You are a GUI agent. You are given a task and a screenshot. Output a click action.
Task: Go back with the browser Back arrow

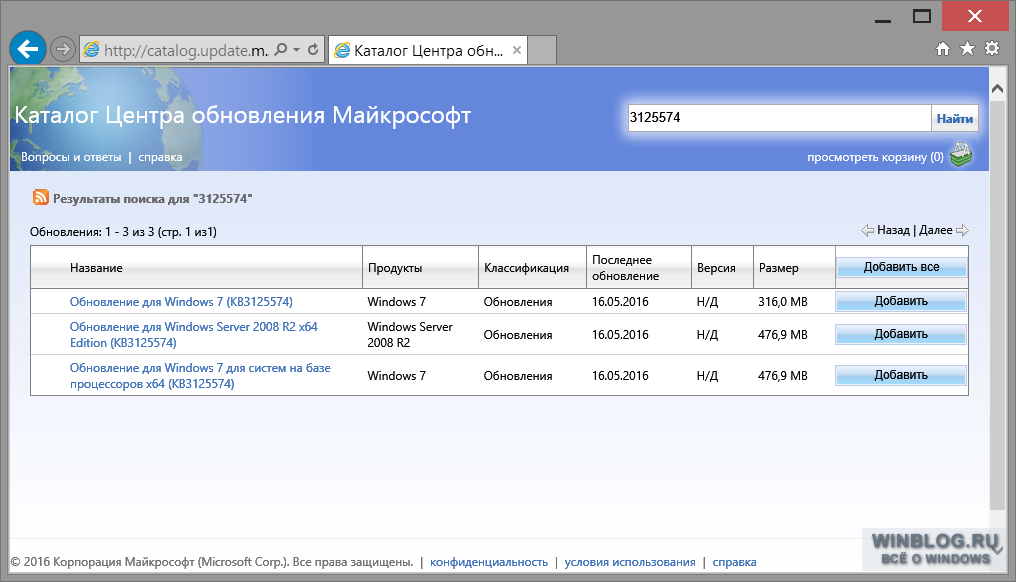[28, 49]
